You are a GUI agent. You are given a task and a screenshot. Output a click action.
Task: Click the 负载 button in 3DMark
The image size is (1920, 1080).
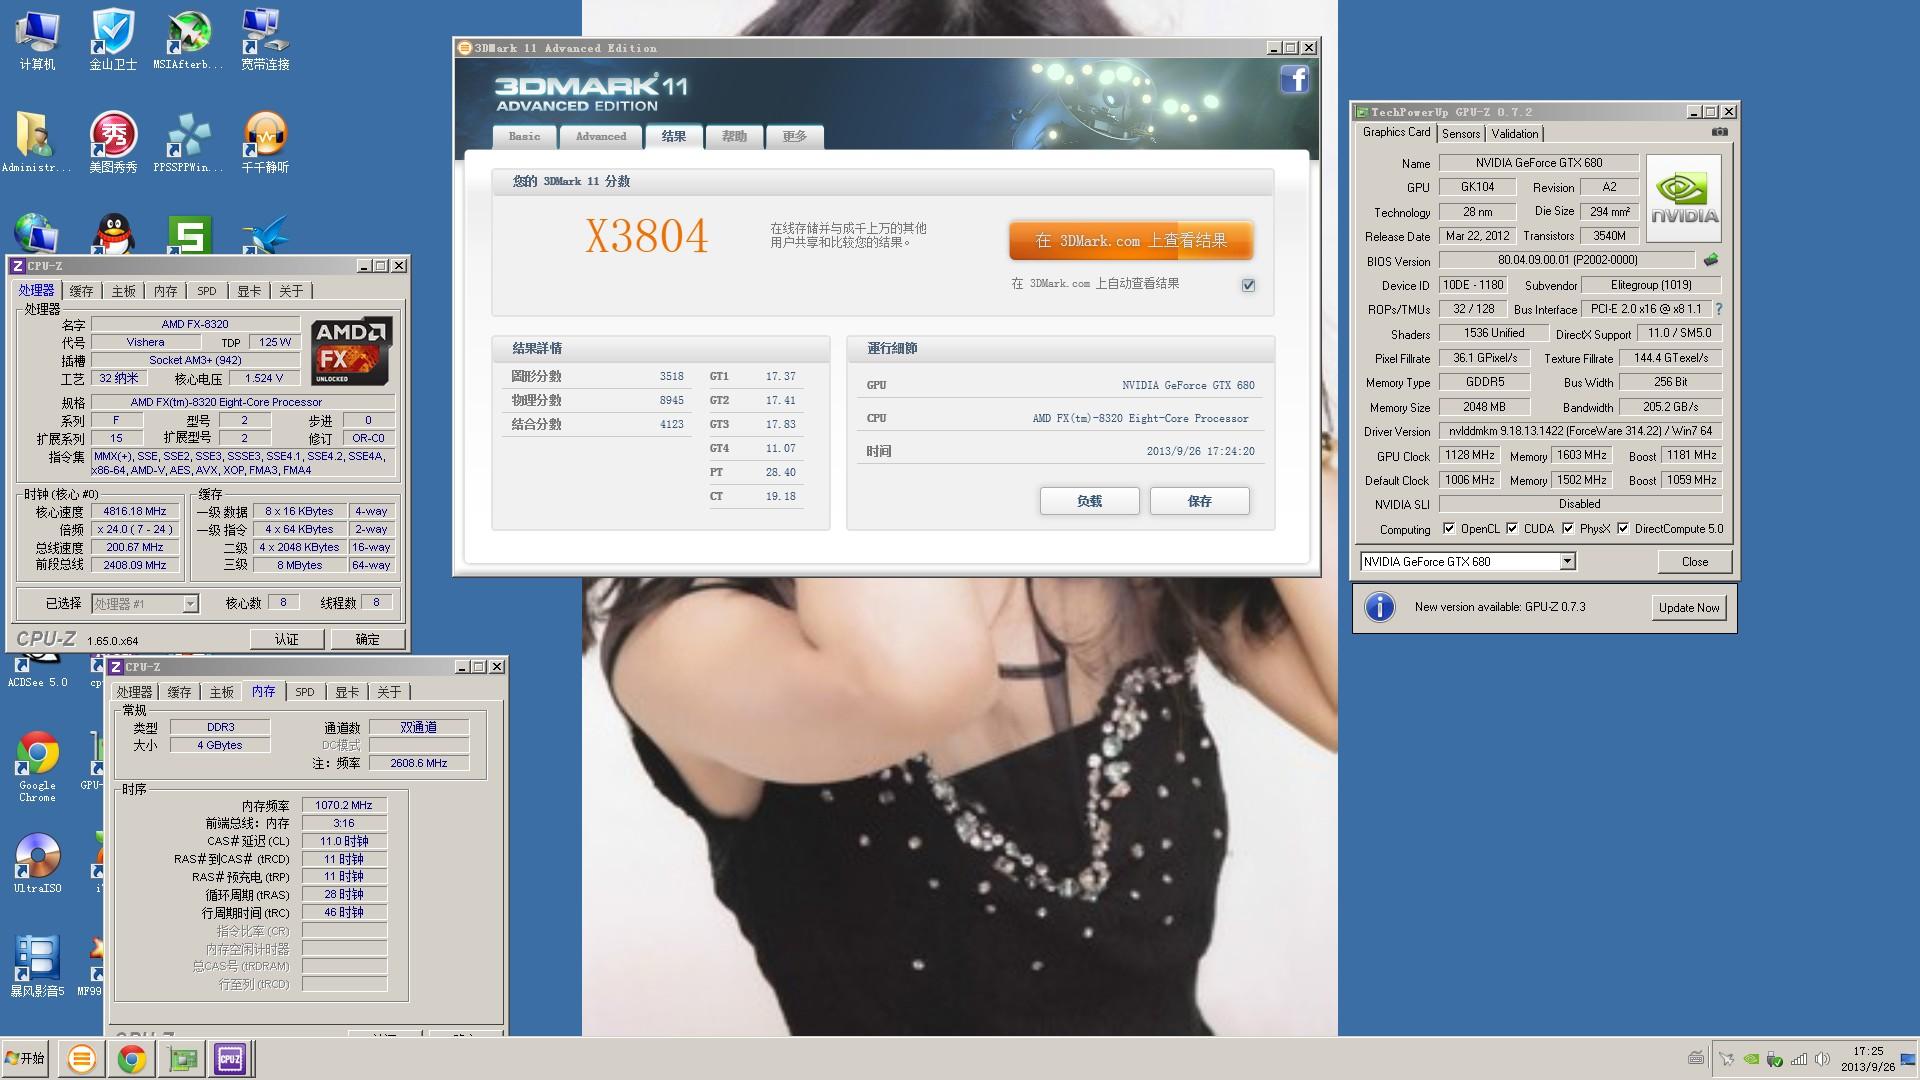pos(1089,501)
